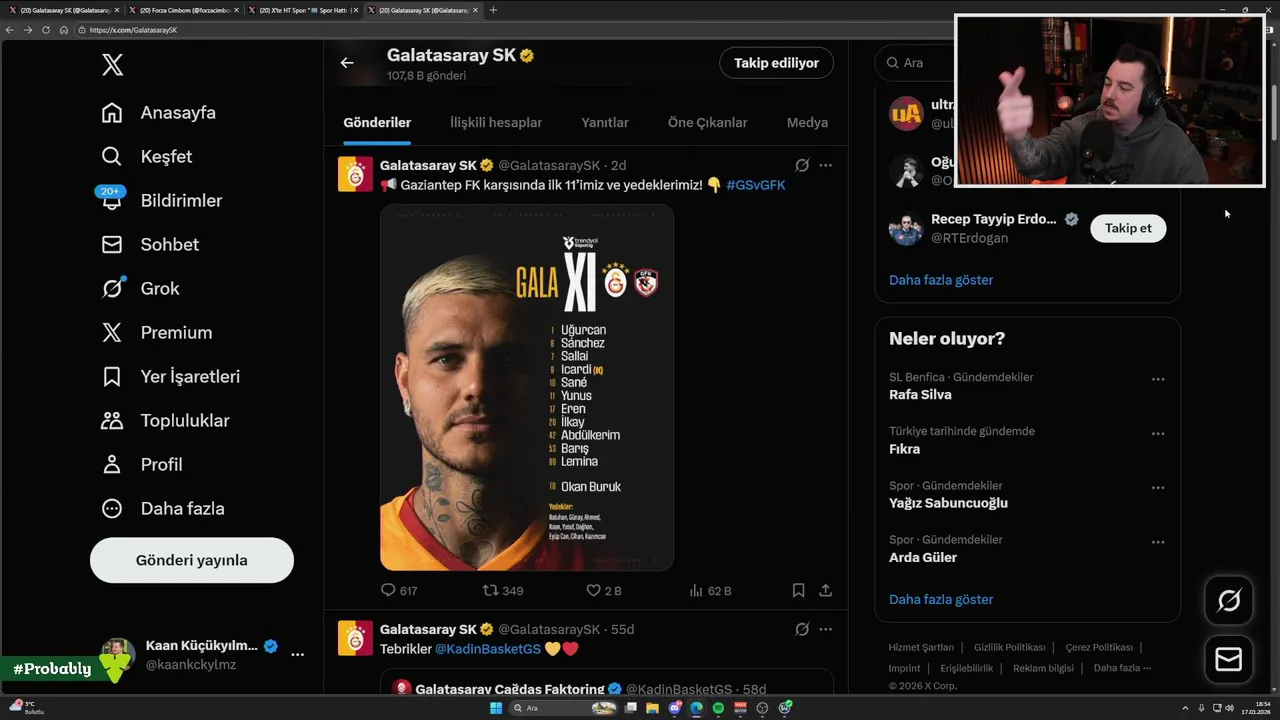Open account menu next to Kaan Küçükyılmaz
Viewport: 1280px width, 720px height.
pyautogui.click(x=297, y=655)
